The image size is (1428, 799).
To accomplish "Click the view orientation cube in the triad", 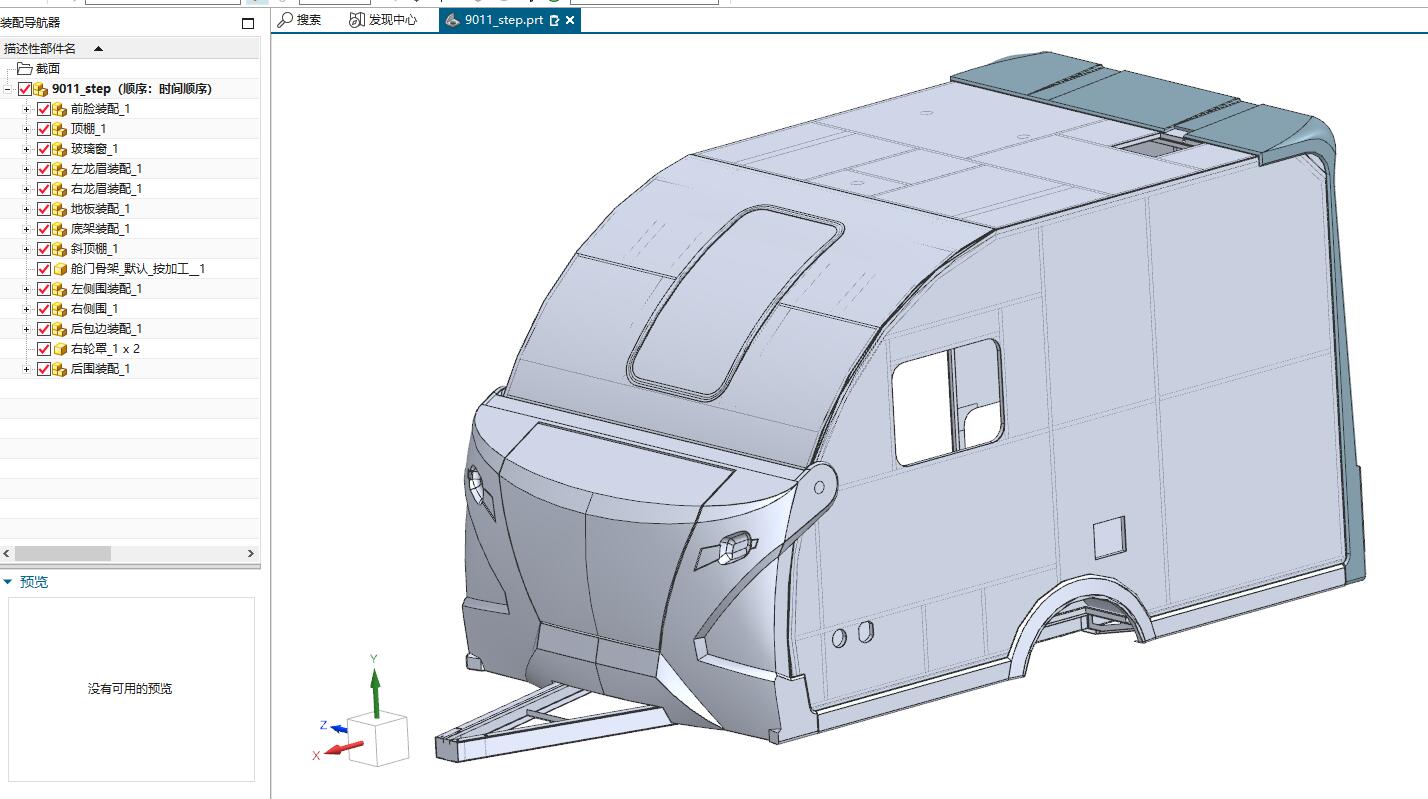I will coord(379,739).
